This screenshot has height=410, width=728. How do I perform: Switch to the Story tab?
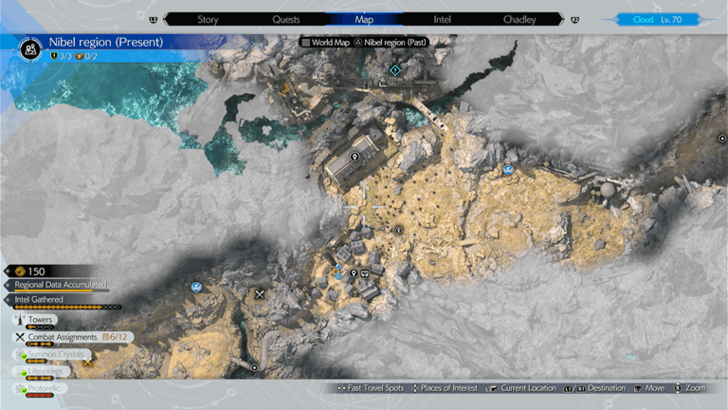208,19
